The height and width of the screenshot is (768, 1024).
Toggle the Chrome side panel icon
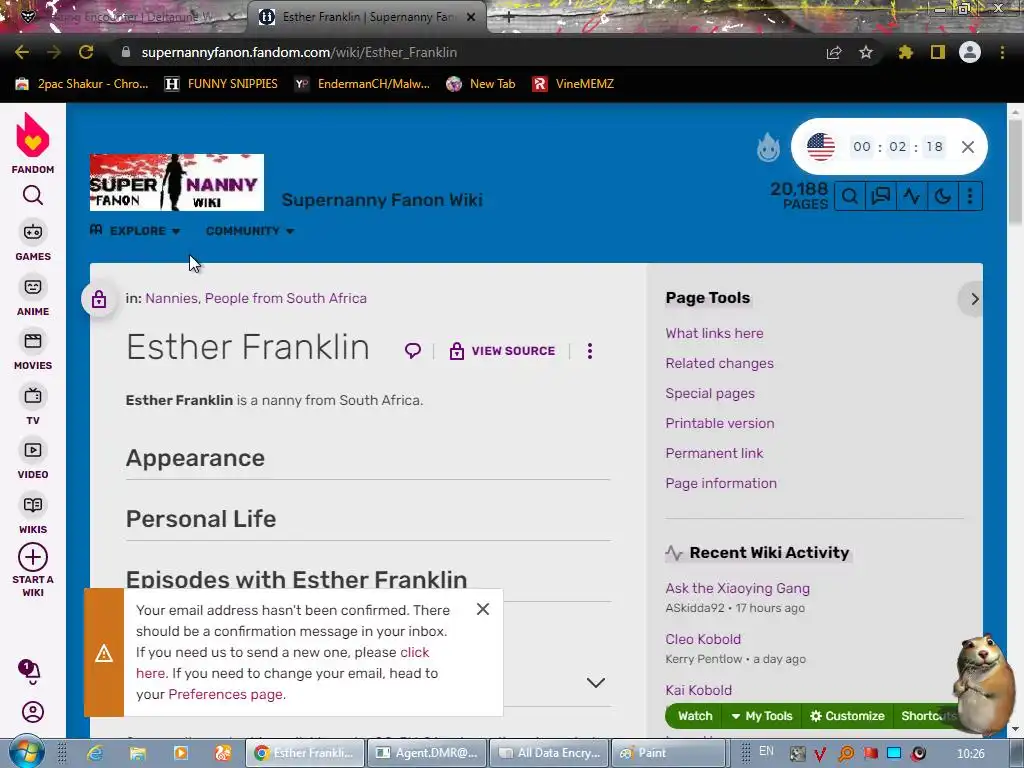(x=938, y=52)
